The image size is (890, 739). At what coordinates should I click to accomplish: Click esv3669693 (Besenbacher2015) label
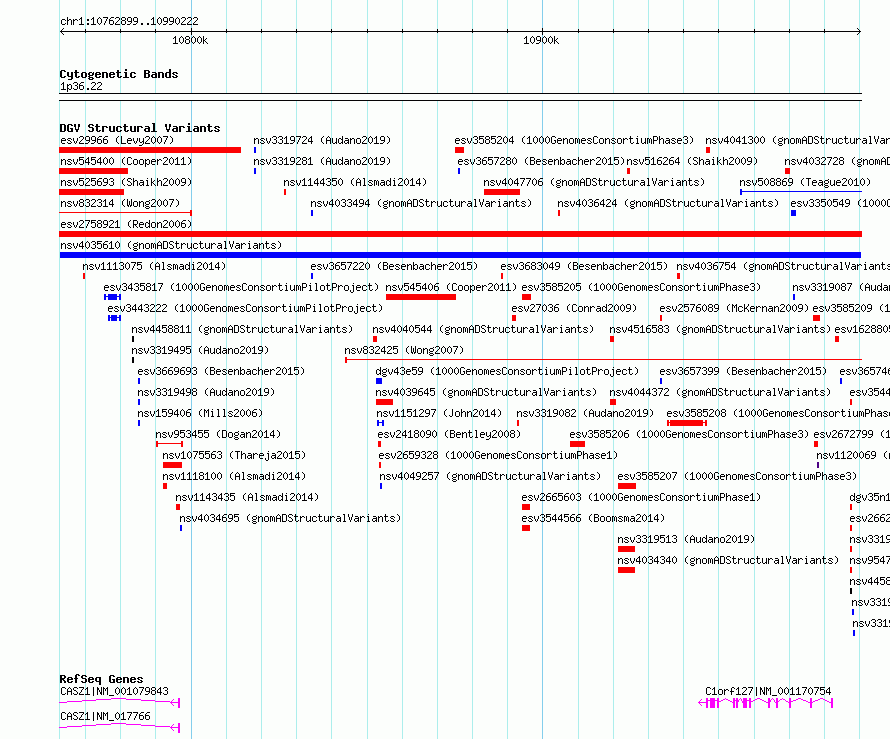click(221, 371)
